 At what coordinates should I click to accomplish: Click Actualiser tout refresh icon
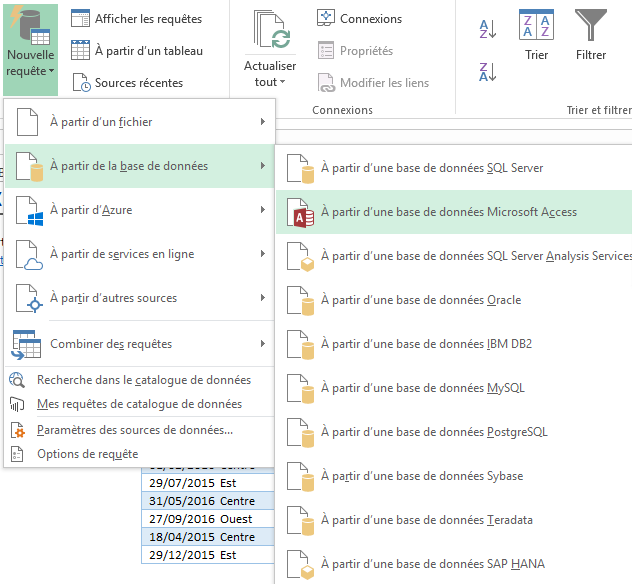click(272, 30)
